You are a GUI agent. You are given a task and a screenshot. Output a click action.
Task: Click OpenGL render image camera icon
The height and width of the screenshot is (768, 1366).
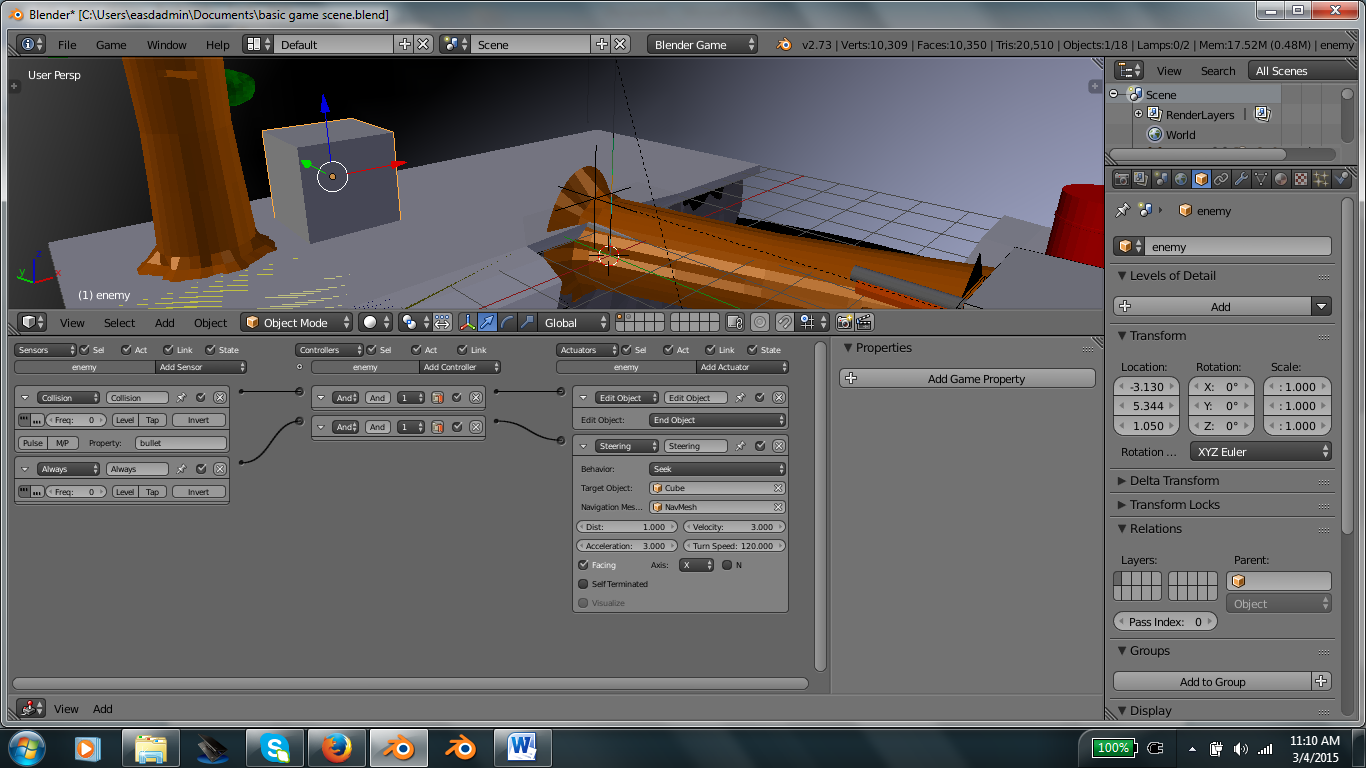point(845,322)
